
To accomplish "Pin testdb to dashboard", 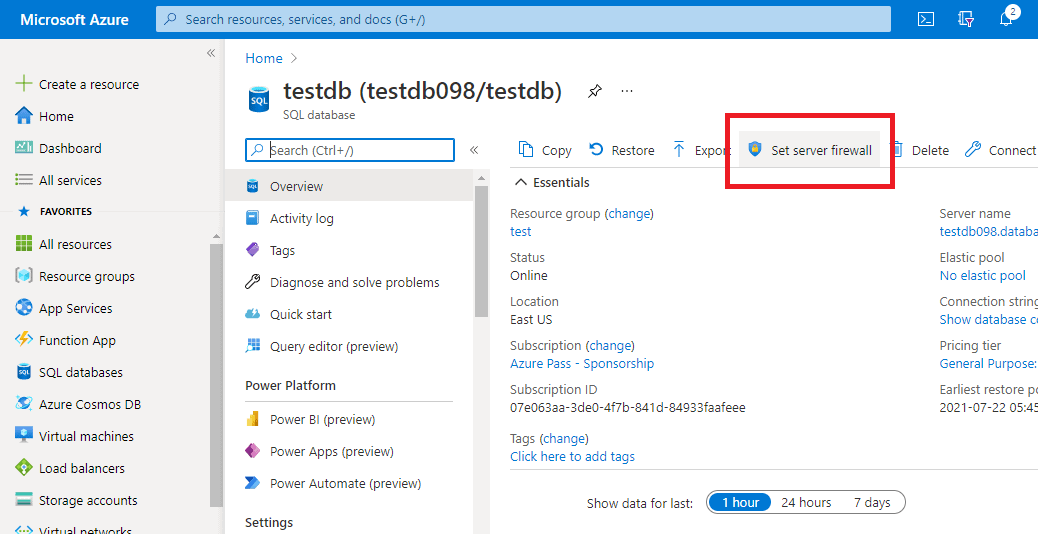I will [594, 91].
